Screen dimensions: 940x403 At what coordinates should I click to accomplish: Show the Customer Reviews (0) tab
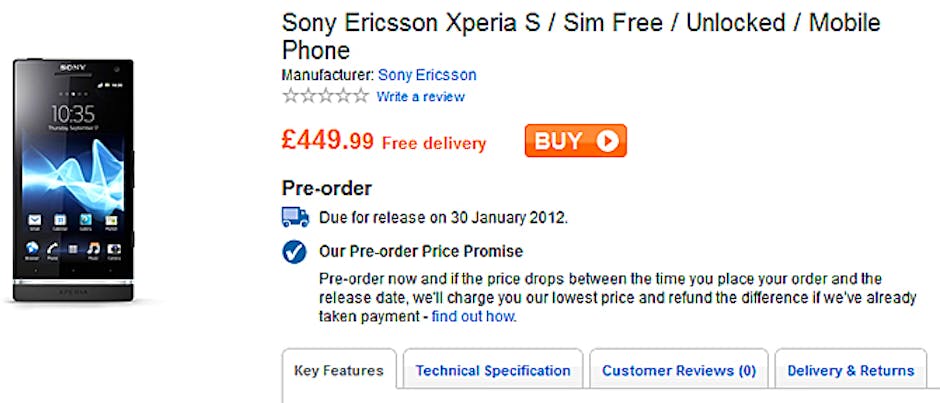tap(679, 371)
